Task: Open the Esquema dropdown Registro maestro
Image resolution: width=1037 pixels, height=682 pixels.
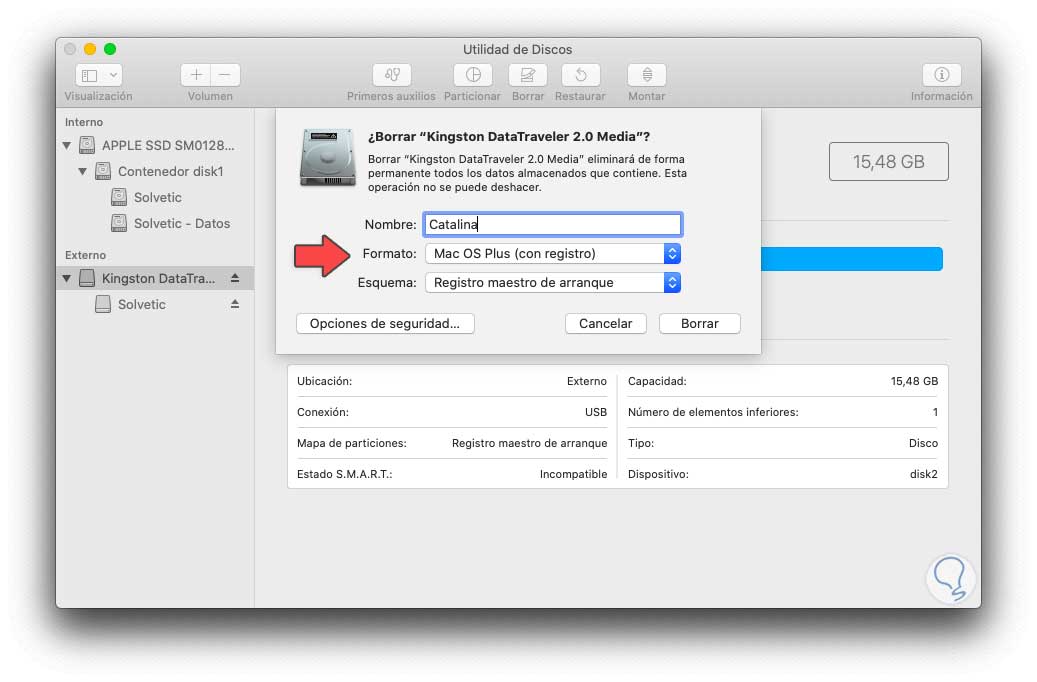Action: pyautogui.click(x=553, y=283)
